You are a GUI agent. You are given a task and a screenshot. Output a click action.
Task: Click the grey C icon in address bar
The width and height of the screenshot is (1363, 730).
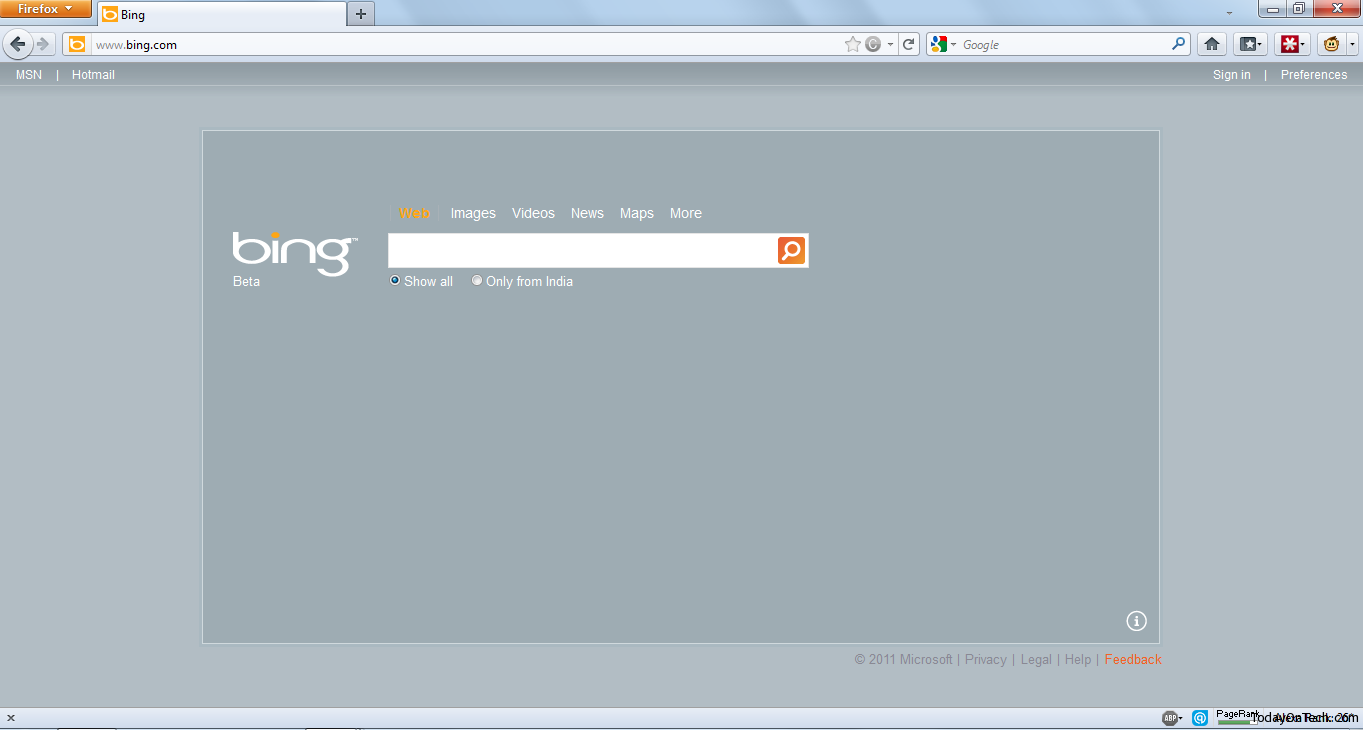pos(873,44)
